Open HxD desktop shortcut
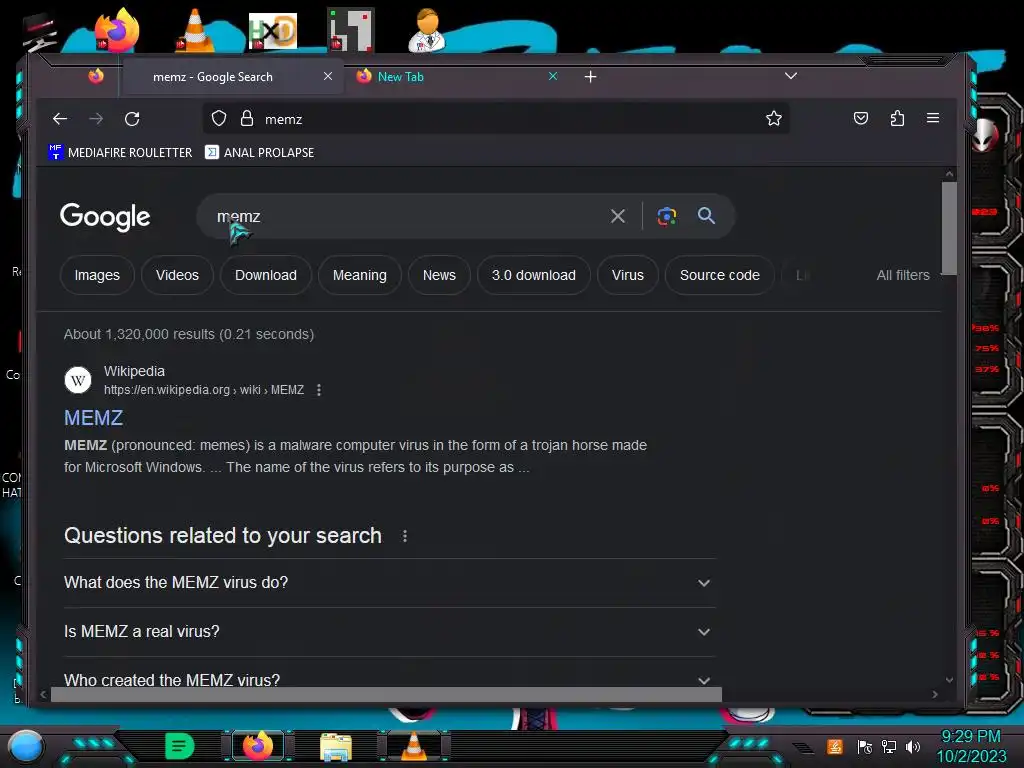Viewport: 1024px width, 768px height. [273, 31]
